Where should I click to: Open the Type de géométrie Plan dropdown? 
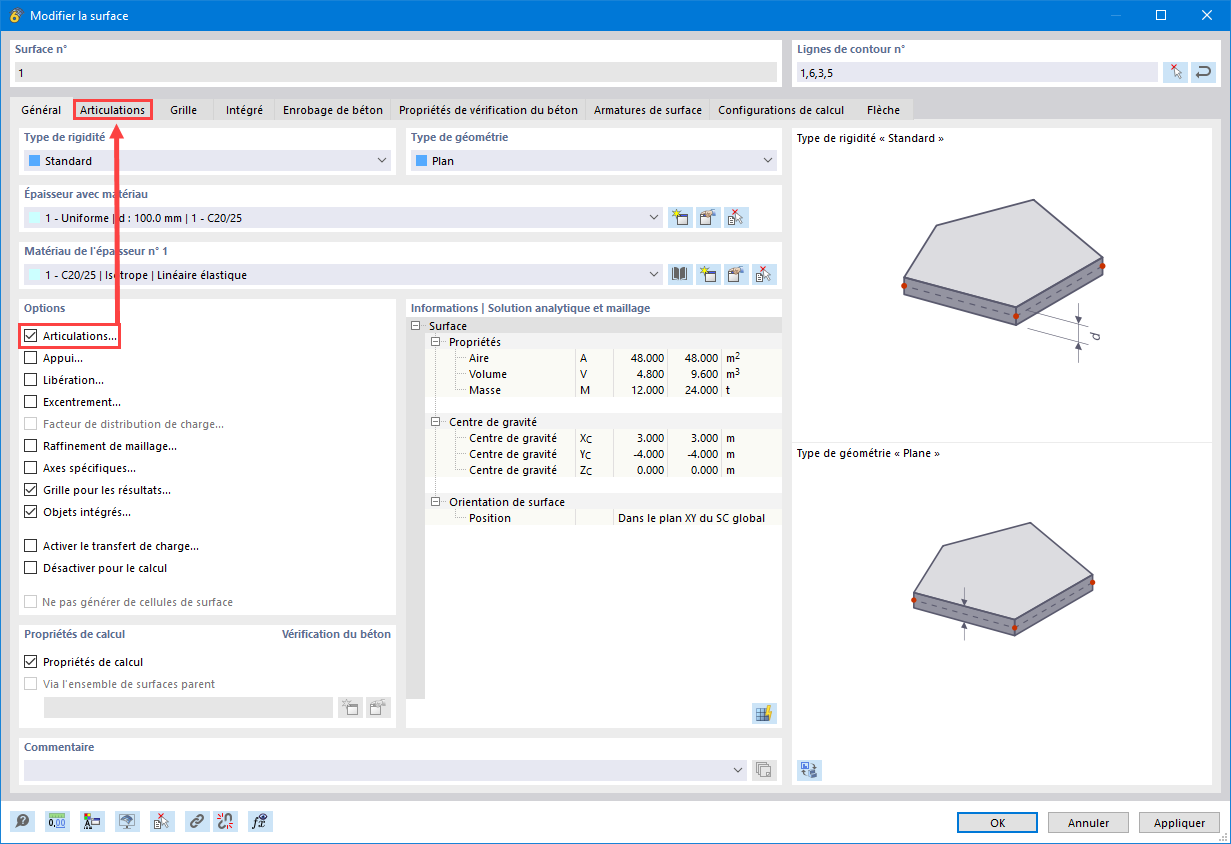click(594, 161)
